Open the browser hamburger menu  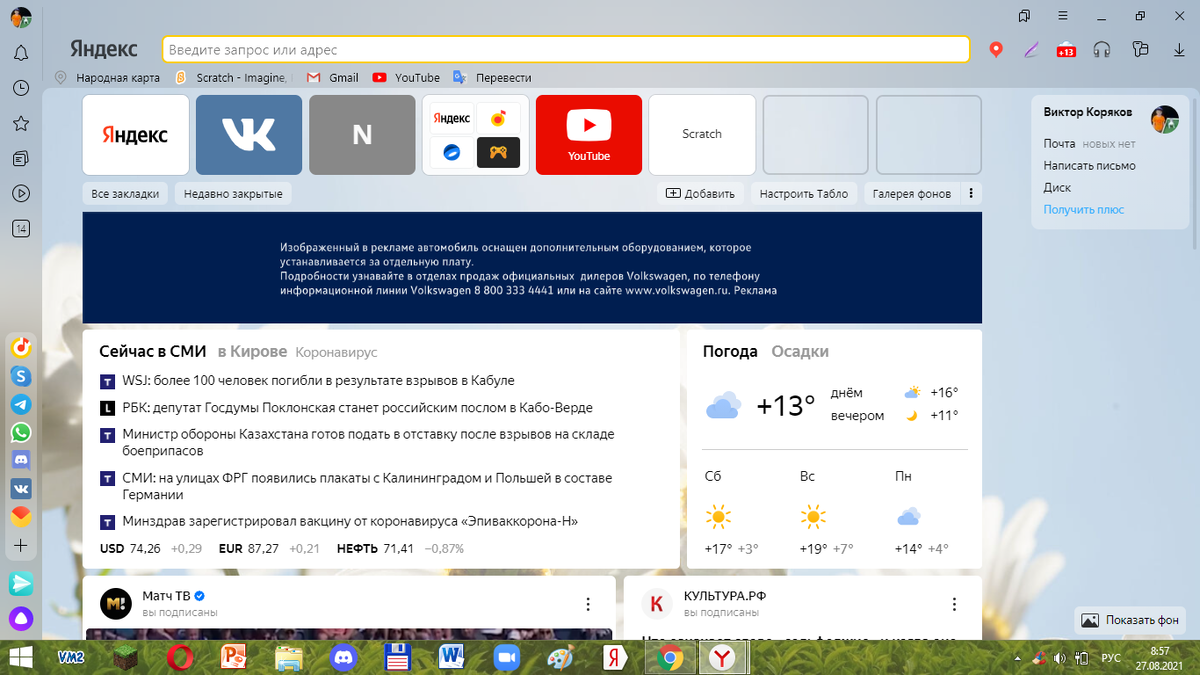coord(1063,16)
